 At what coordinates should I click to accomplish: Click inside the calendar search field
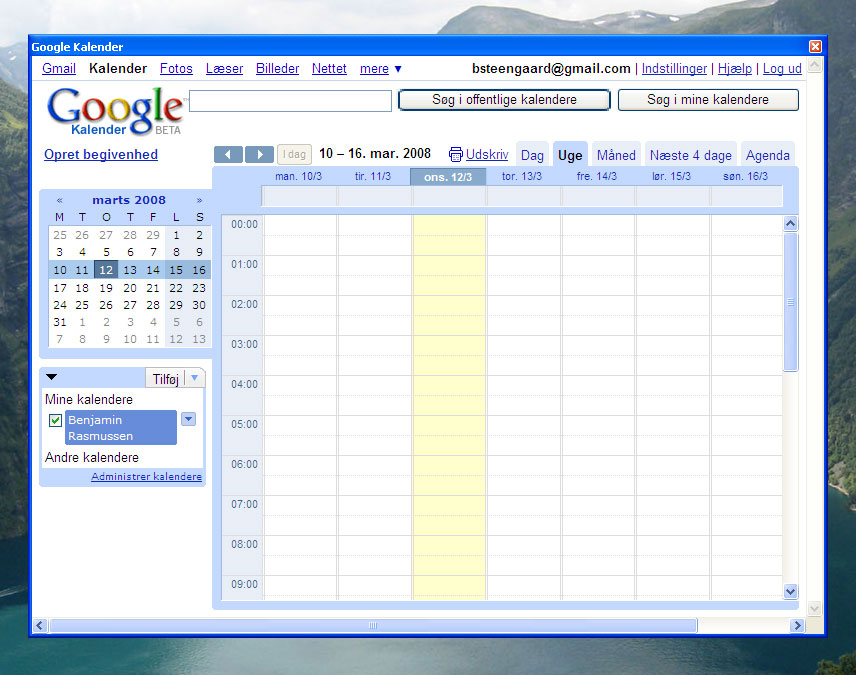(290, 101)
